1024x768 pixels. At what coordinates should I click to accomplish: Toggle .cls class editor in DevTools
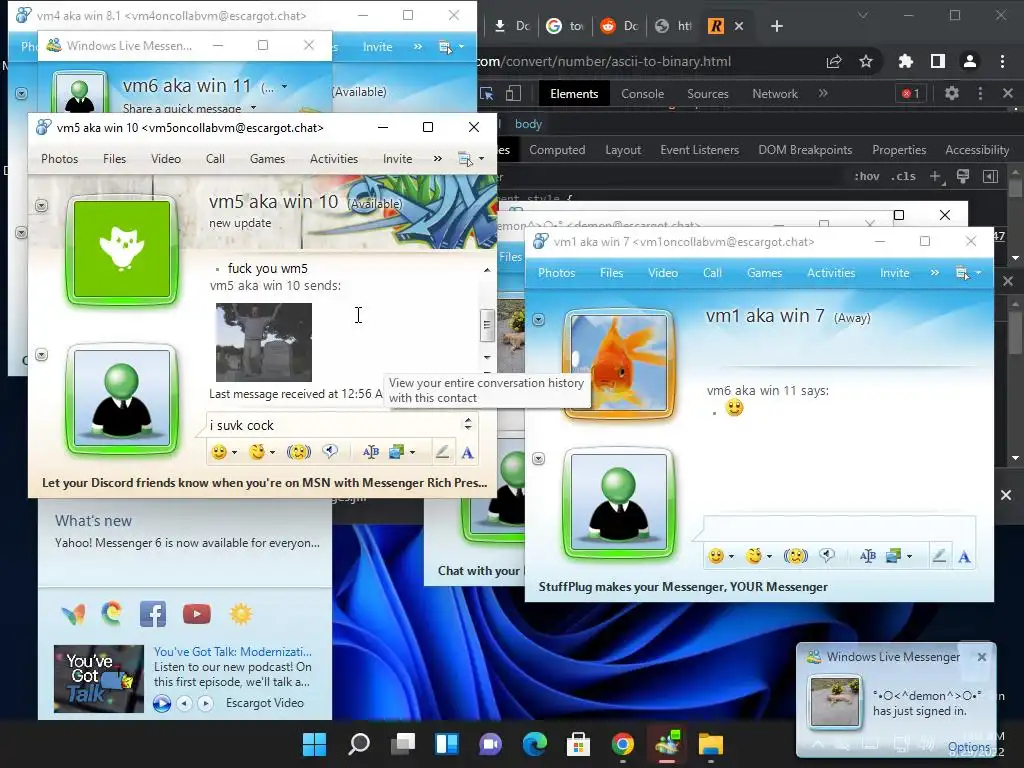pyautogui.click(x=904, y=176)
